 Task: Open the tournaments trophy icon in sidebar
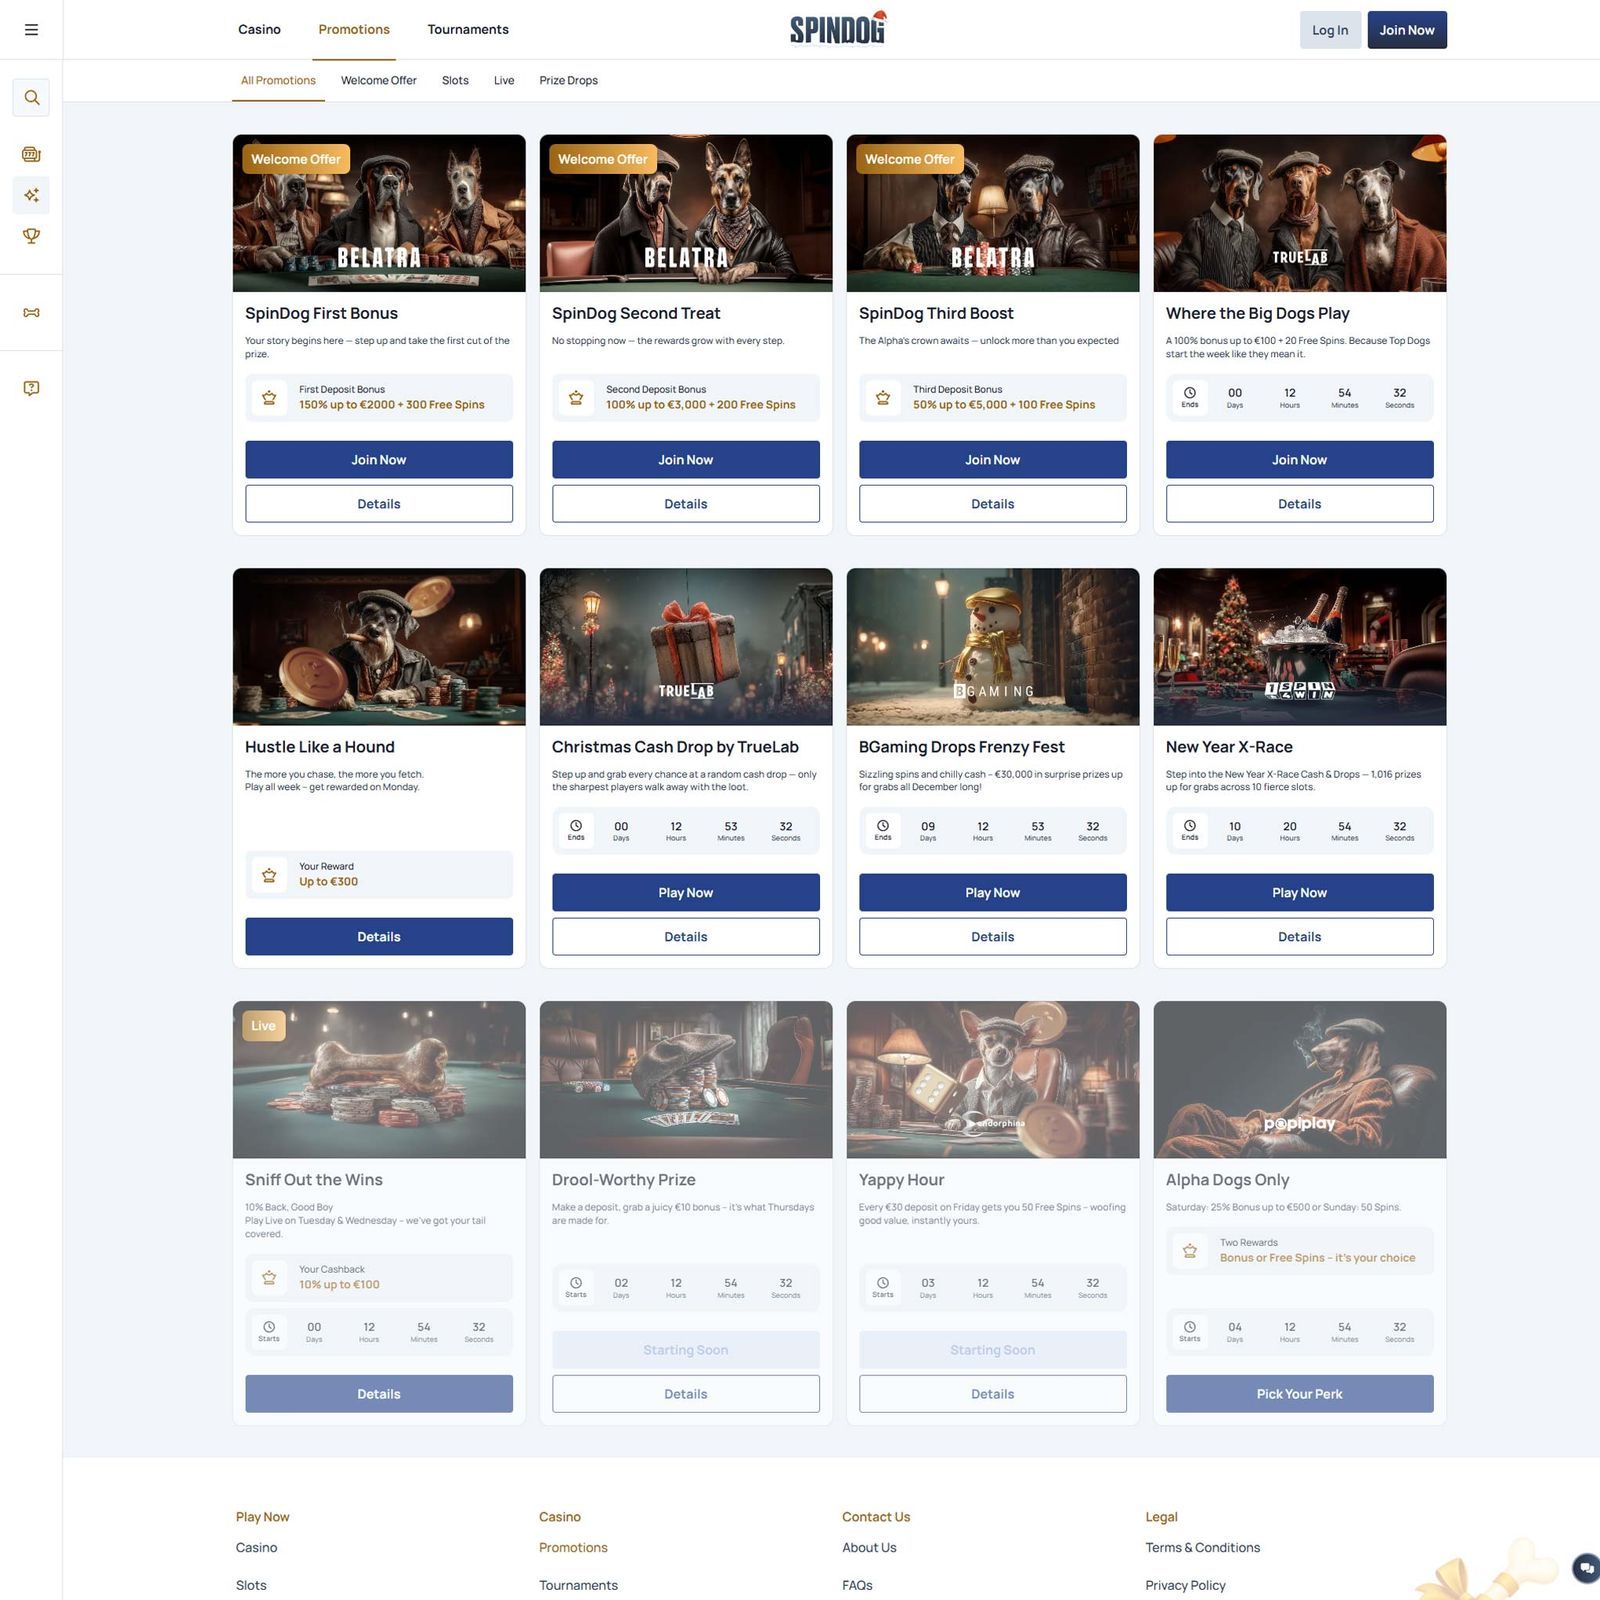(31, 236)
